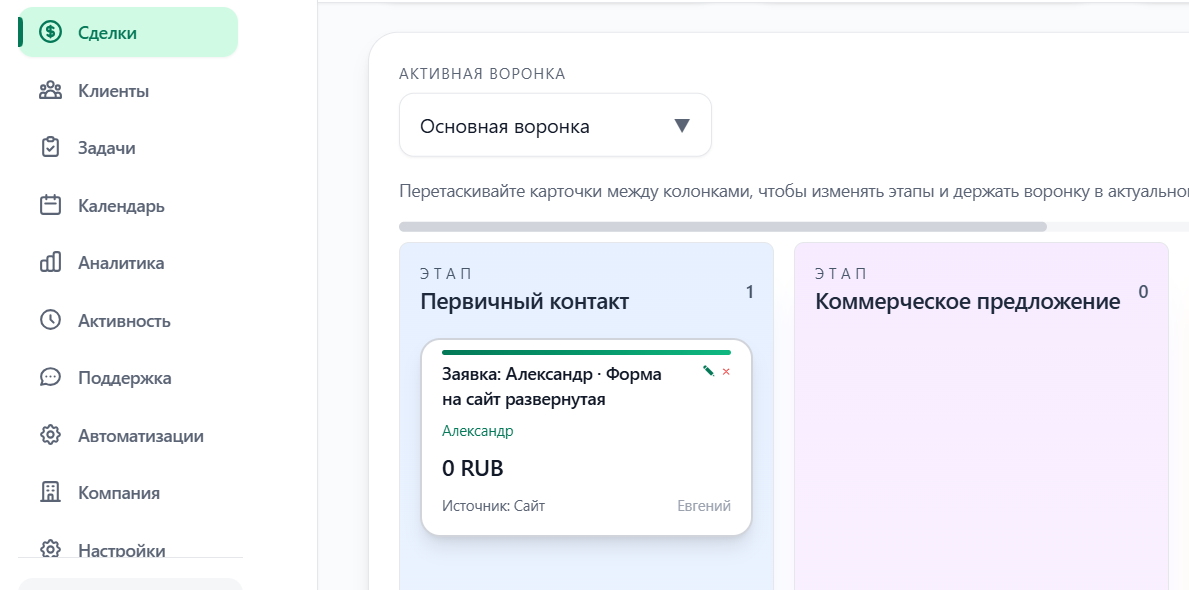This screenshot has height=590, width=1189.
Task: Click the Евгений owner label
Action: click(704, 505)
